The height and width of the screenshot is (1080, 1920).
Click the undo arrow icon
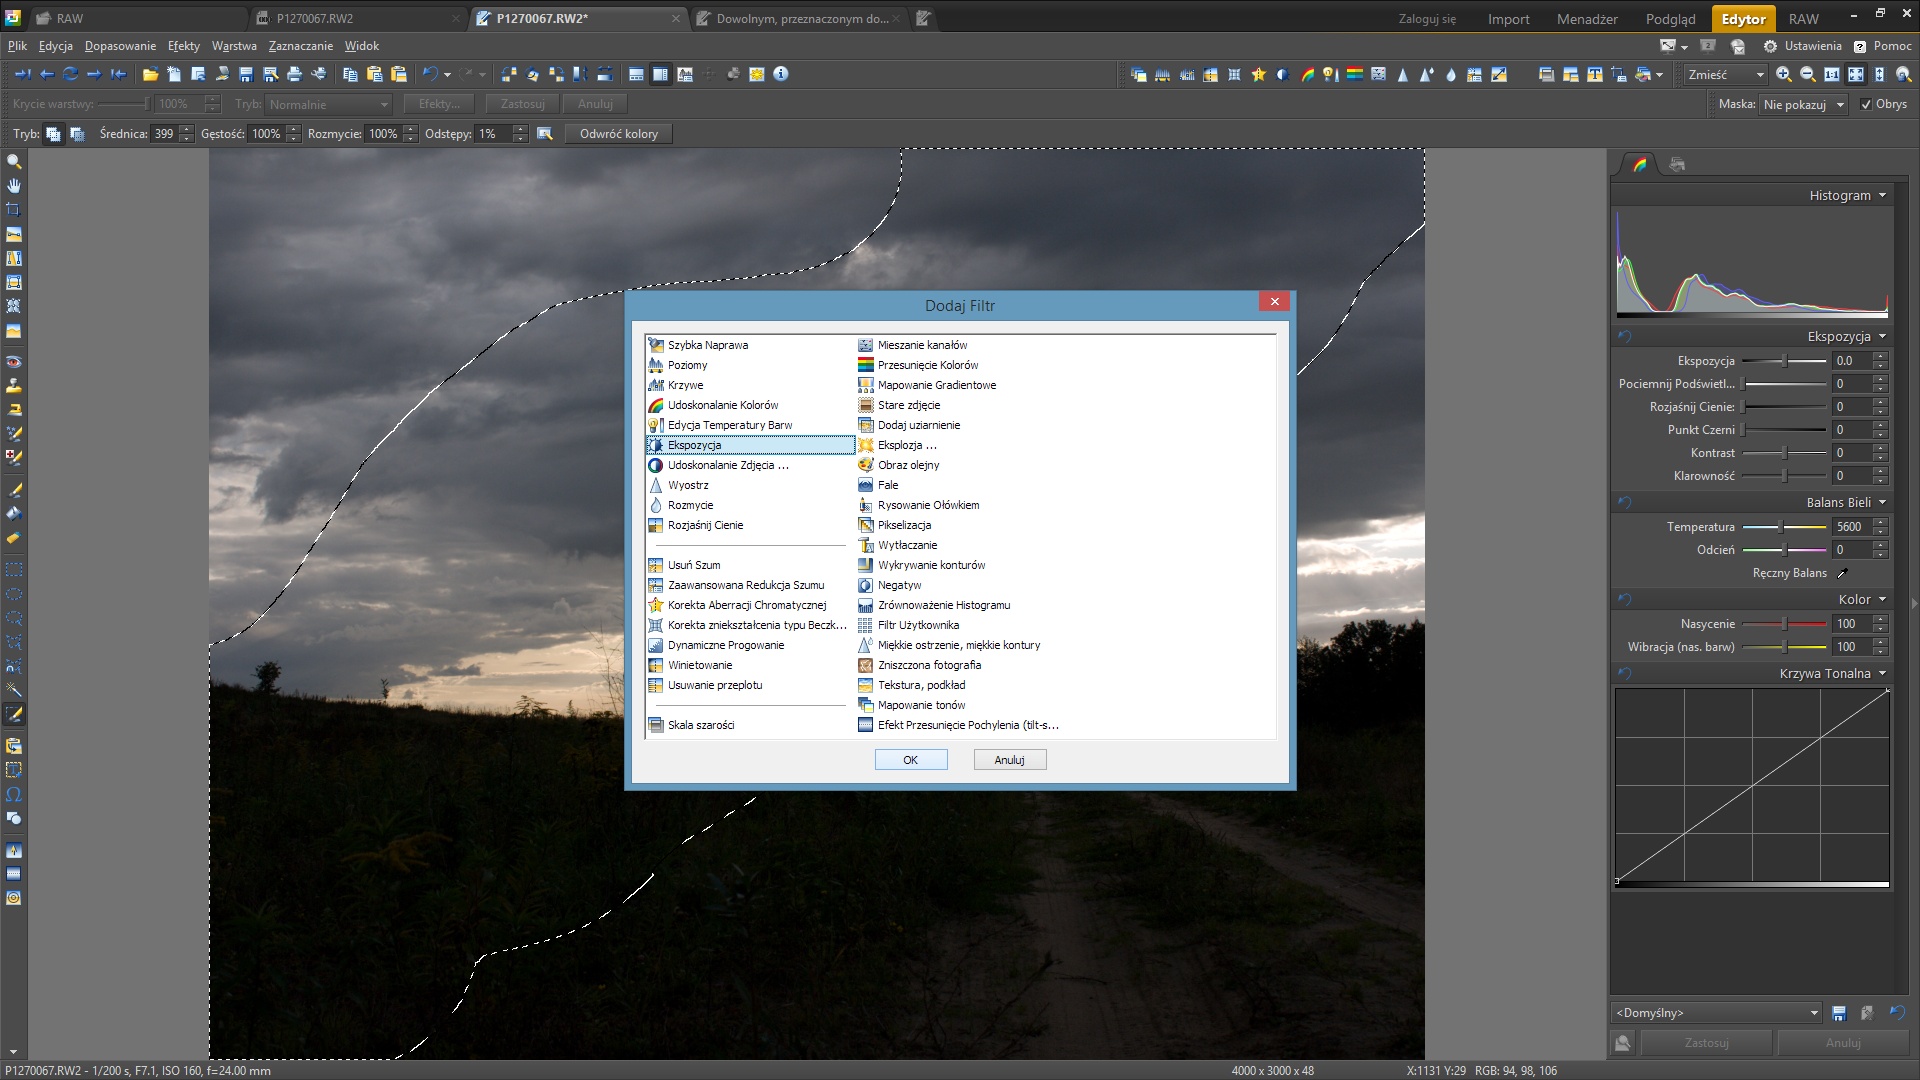pos(430,74)
